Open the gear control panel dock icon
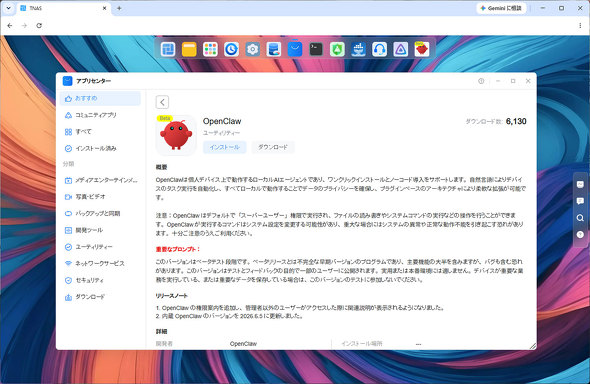This screenshot has width=590, height=384. click(252, 49)
